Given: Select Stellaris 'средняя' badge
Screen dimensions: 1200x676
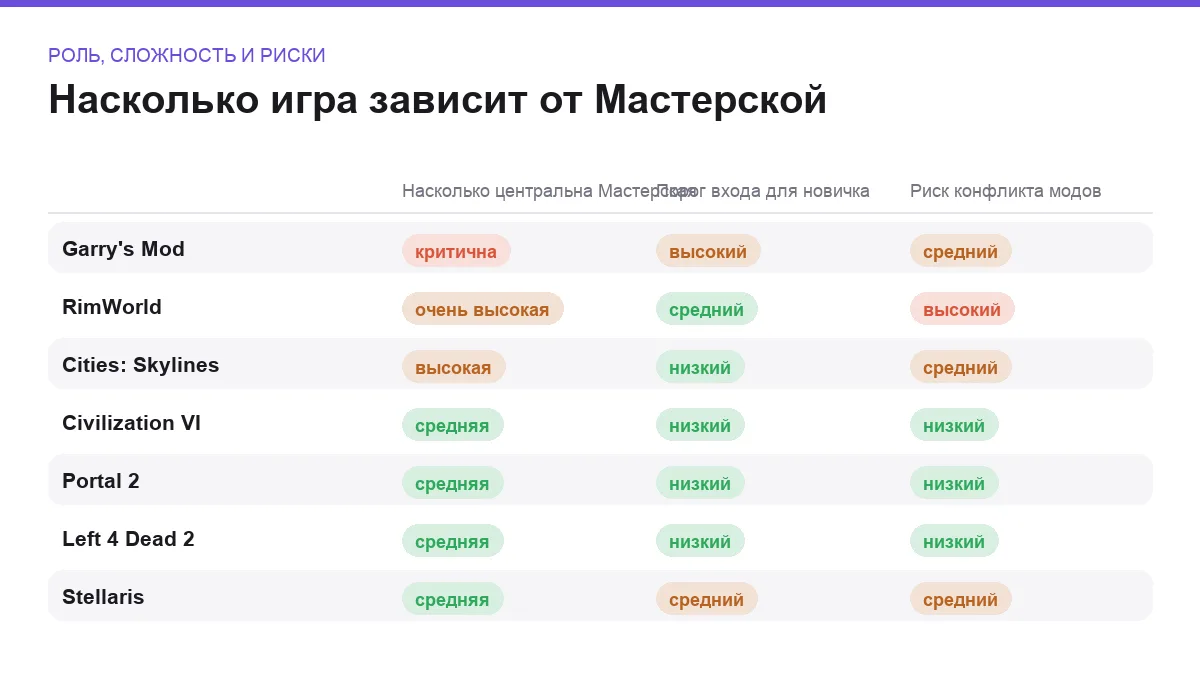Looking at the screenshot, I should (x=453, y=599).
